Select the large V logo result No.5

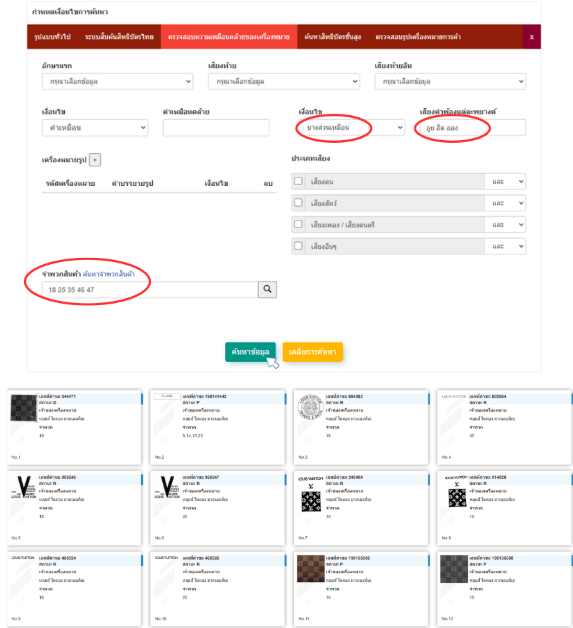(24, 487)
